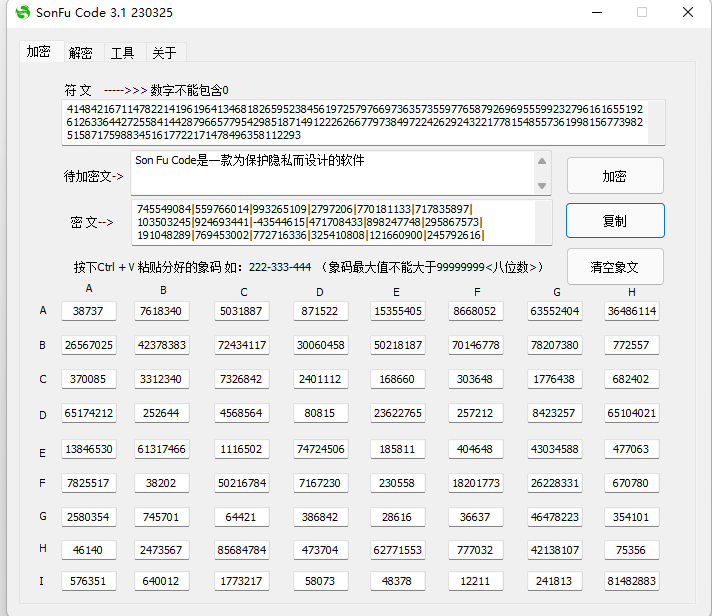Viewport: 712px width, 616px height.
Task: Click the cell containing 62771553
Action: click(397, 550)
